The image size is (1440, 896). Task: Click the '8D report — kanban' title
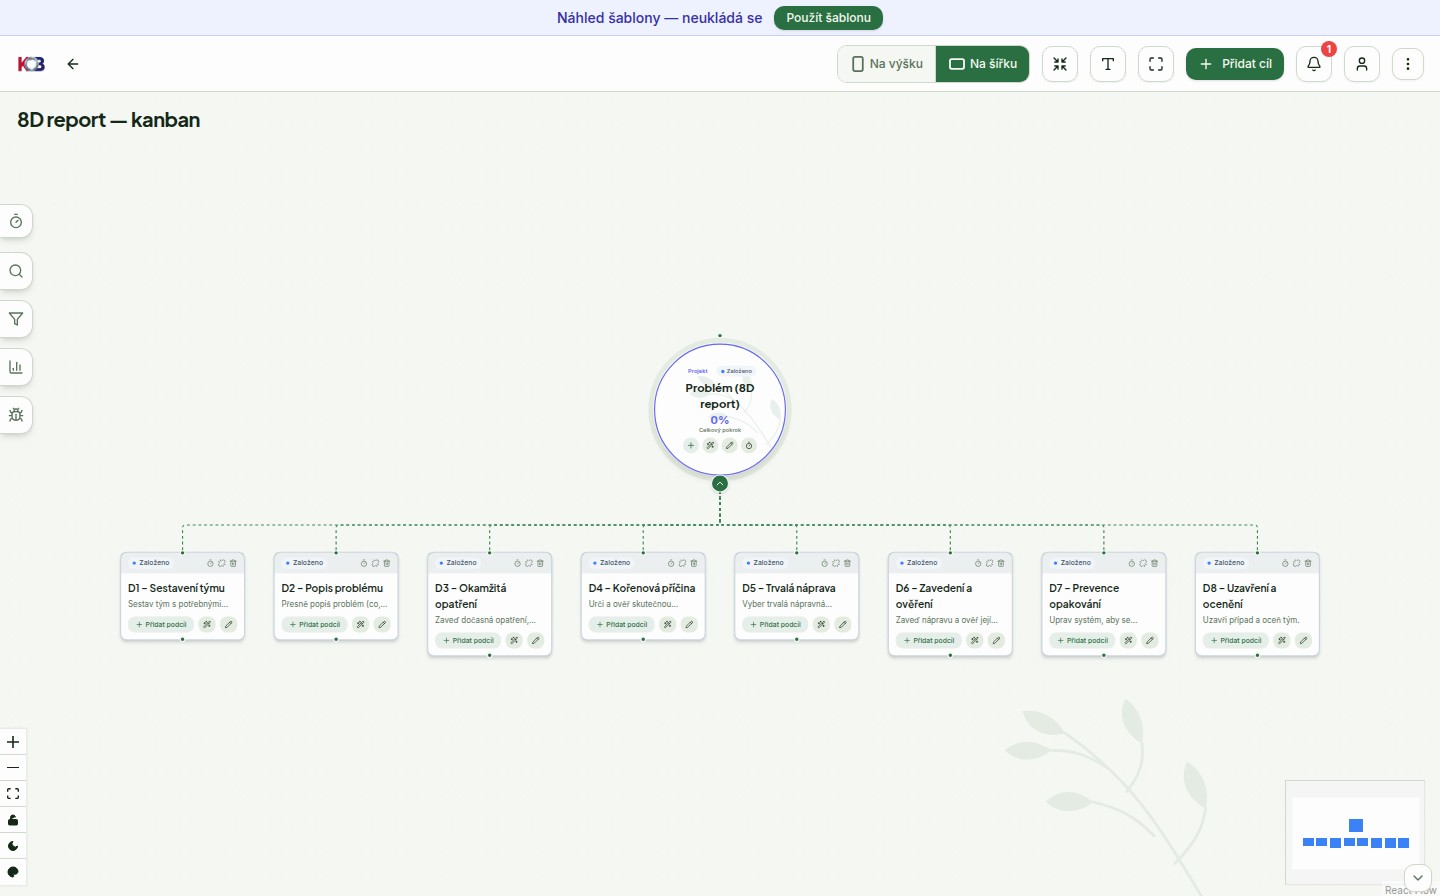click(x=109, y=120)
